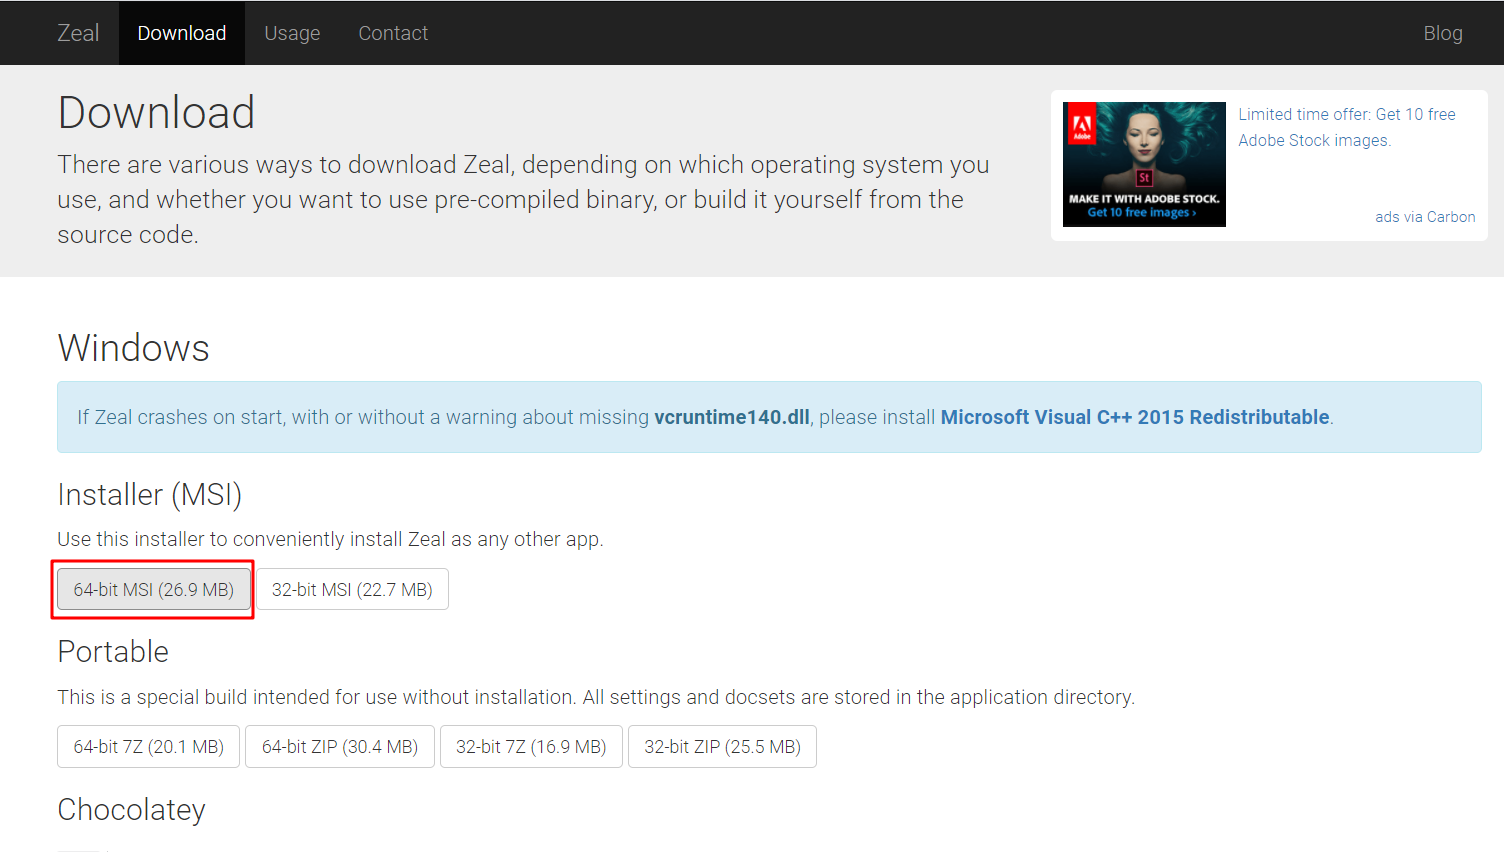Image resolution: width=1504 pixels, height=852 pixels.
Task: Open the Adobe Stock limited time offer link
Action: (x=1346, y=127)
